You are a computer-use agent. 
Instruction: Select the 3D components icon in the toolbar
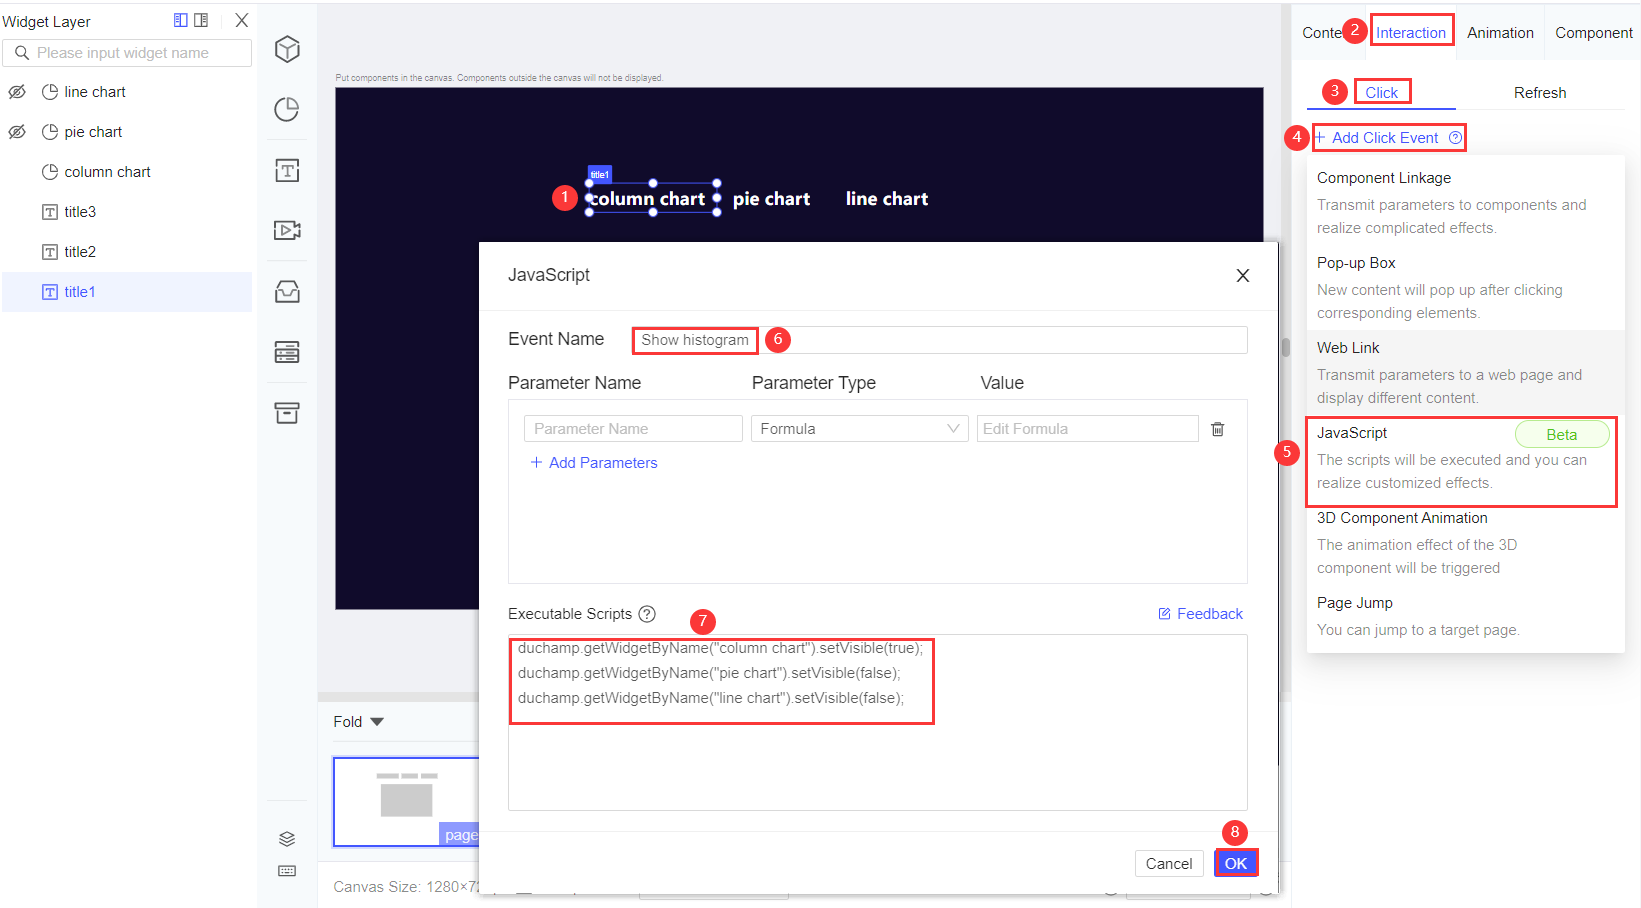(x=287, y=49)
